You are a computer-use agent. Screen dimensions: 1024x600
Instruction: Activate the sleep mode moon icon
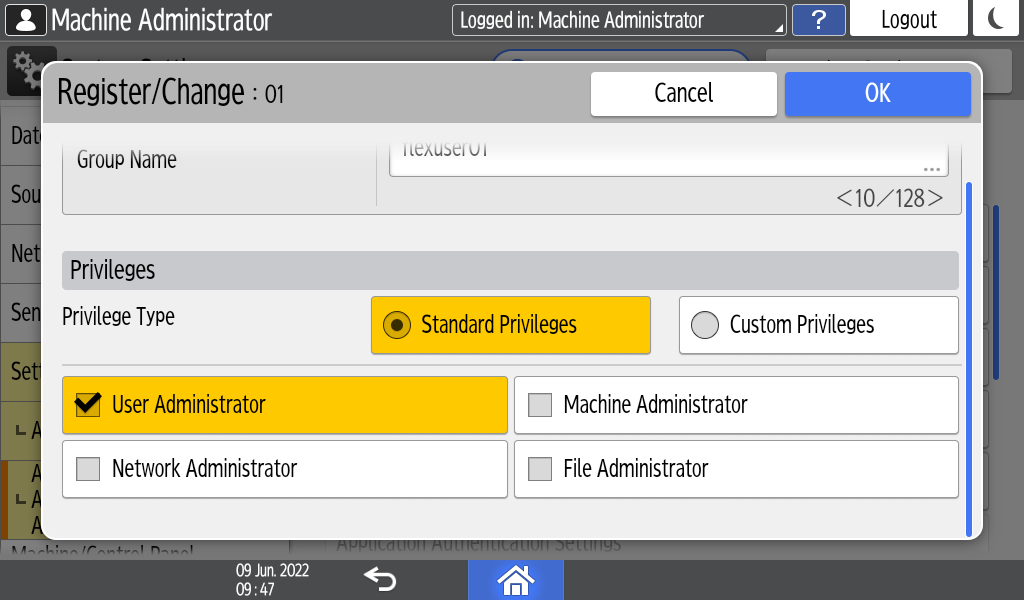996,20
